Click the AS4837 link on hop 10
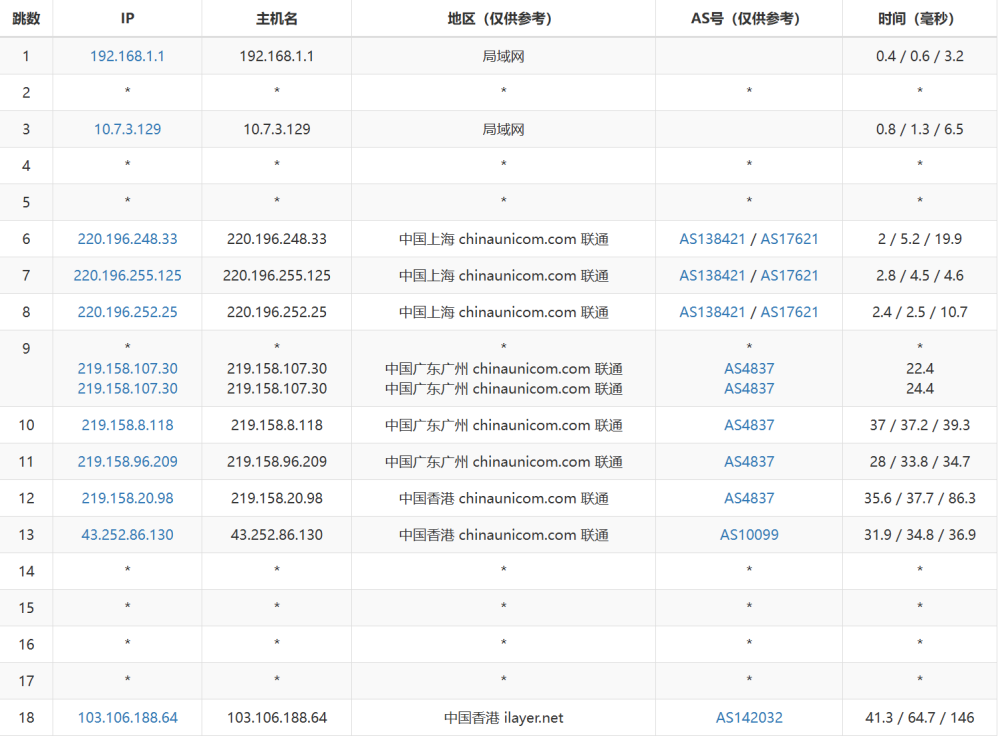Image resolution: width=1000 pixels, height=736 pixels. (748, 424)
